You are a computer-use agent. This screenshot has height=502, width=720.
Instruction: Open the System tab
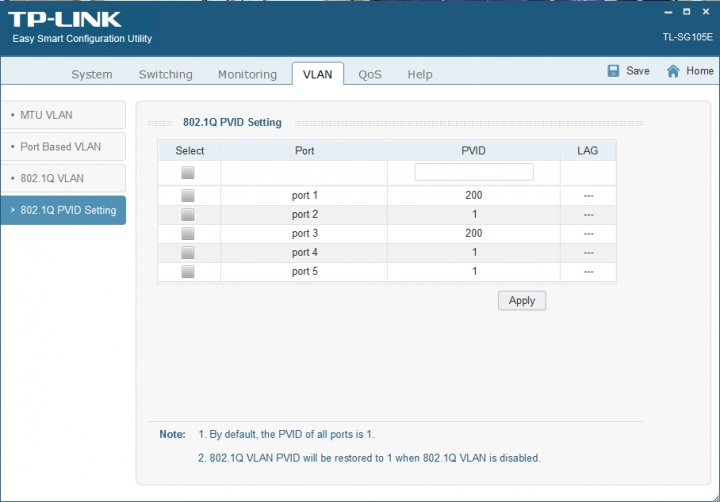(92, 74)
